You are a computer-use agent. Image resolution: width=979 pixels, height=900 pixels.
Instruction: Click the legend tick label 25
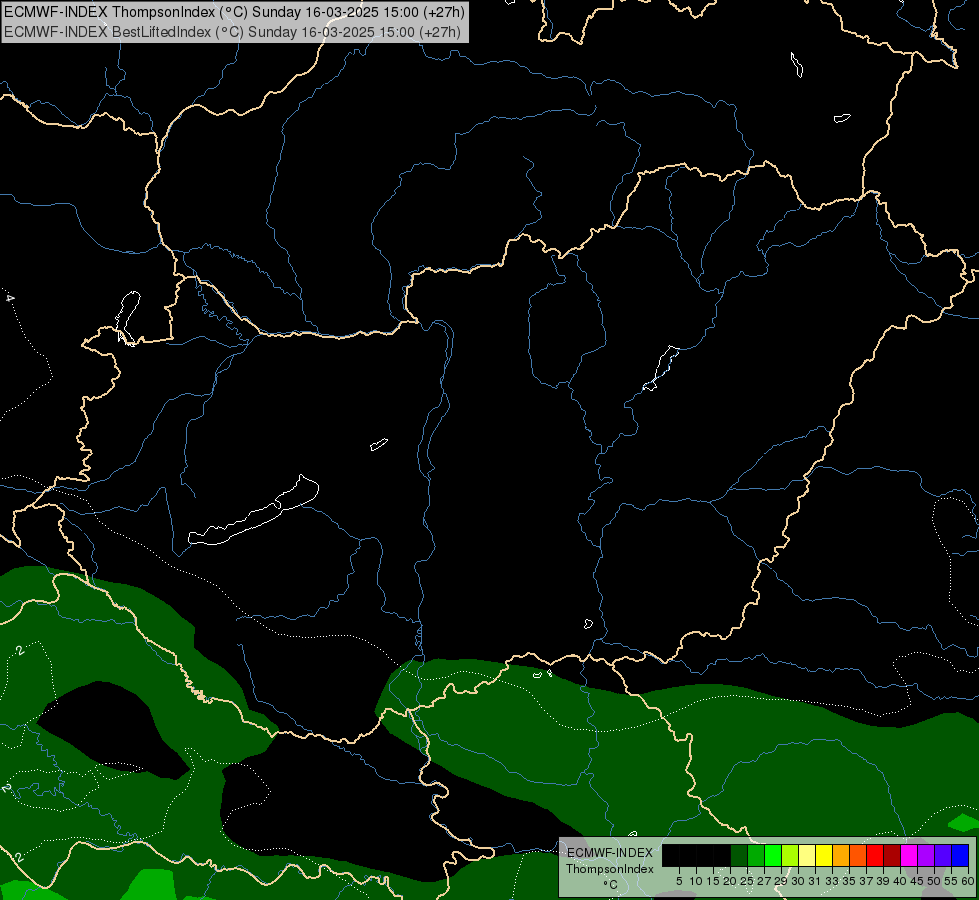[747, 881]
